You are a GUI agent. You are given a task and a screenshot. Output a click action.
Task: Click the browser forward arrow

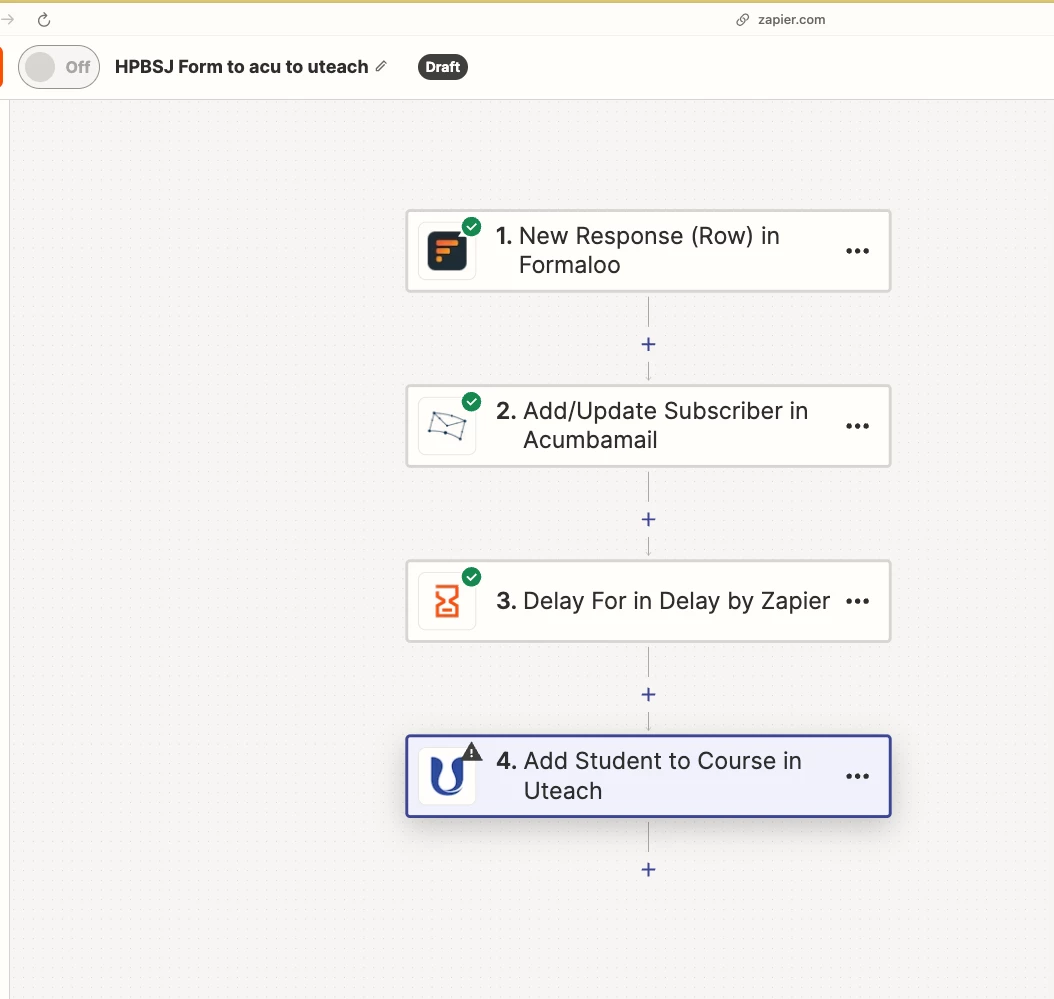click(8, 19)
